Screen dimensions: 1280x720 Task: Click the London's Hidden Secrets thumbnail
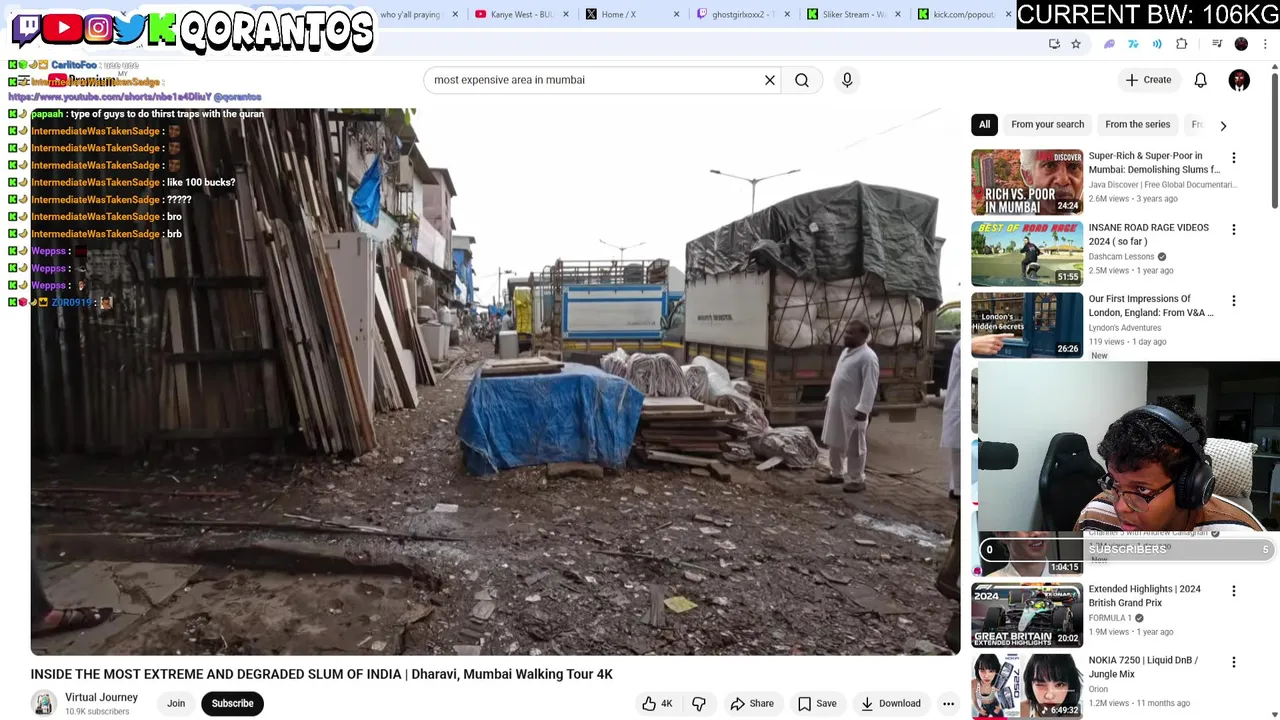pyautogui.click(x=1027, y=325)
